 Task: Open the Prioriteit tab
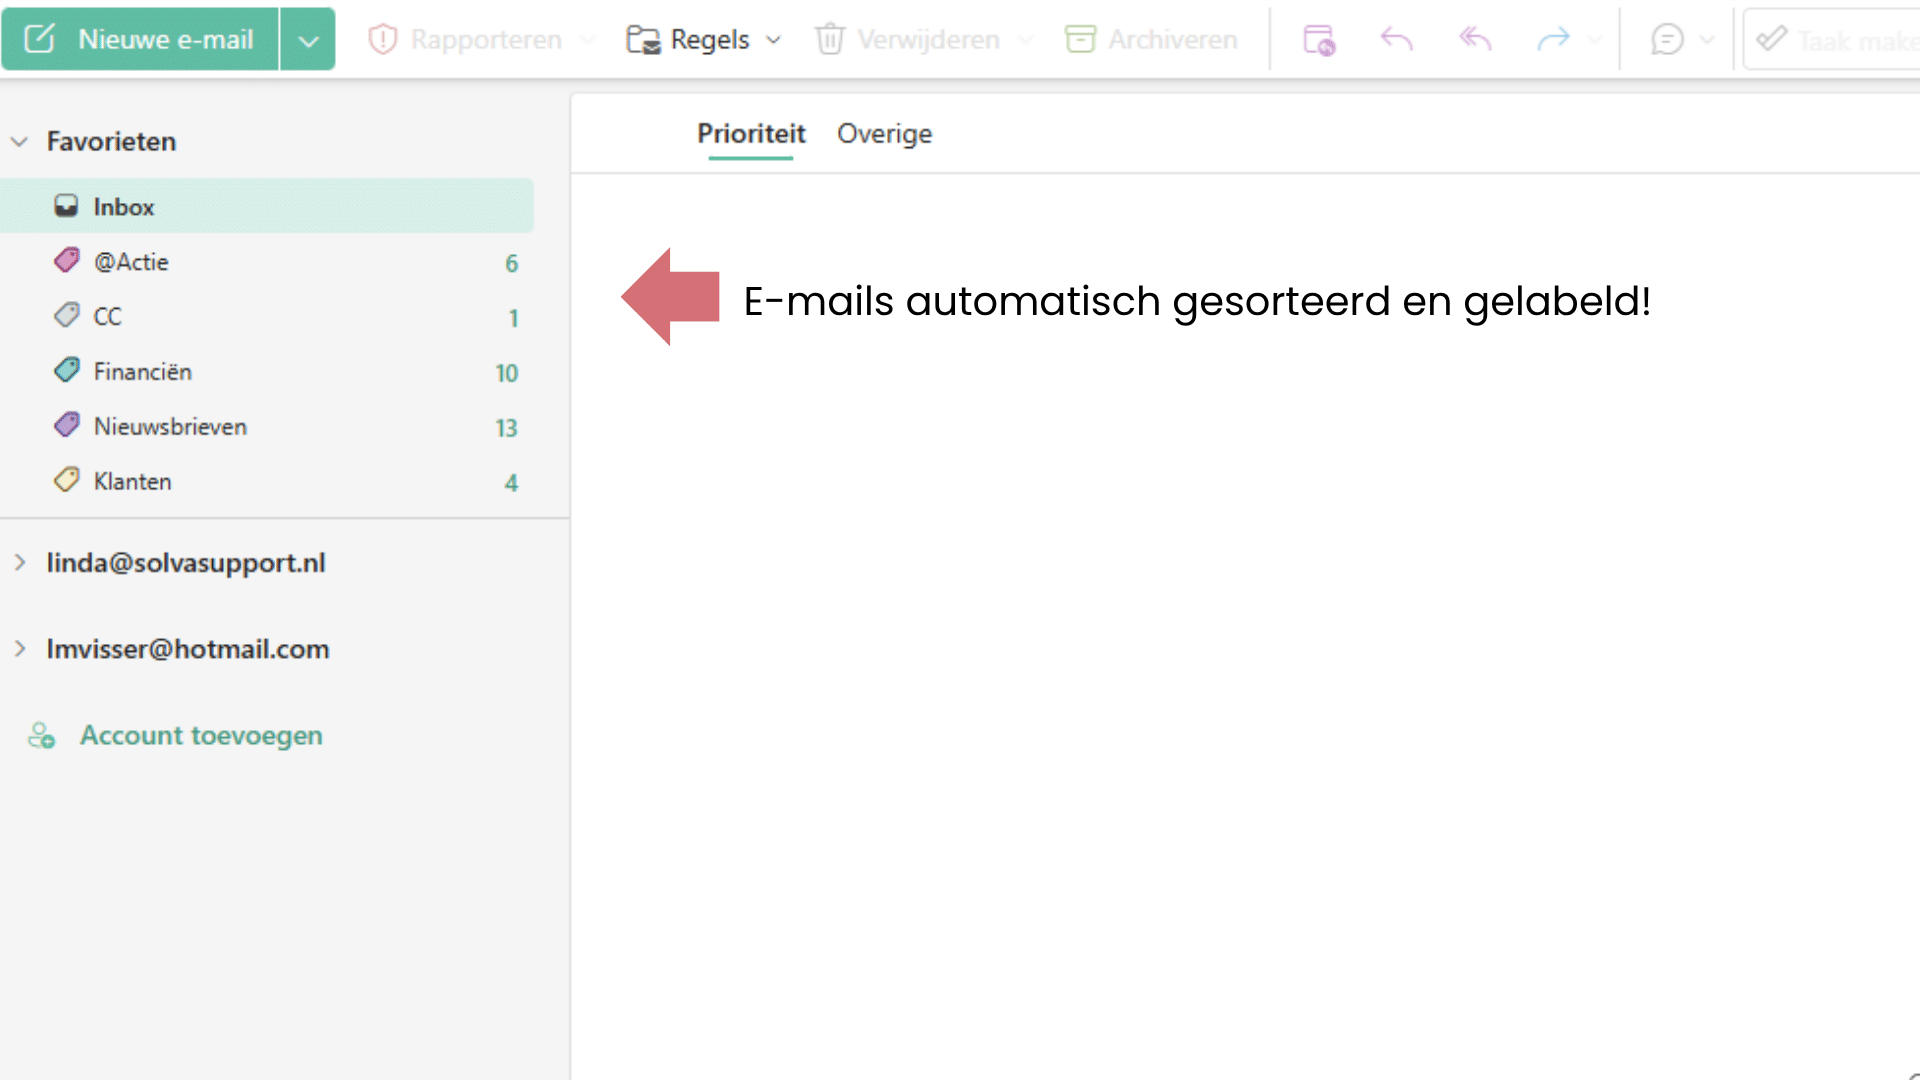coord(750,133)
